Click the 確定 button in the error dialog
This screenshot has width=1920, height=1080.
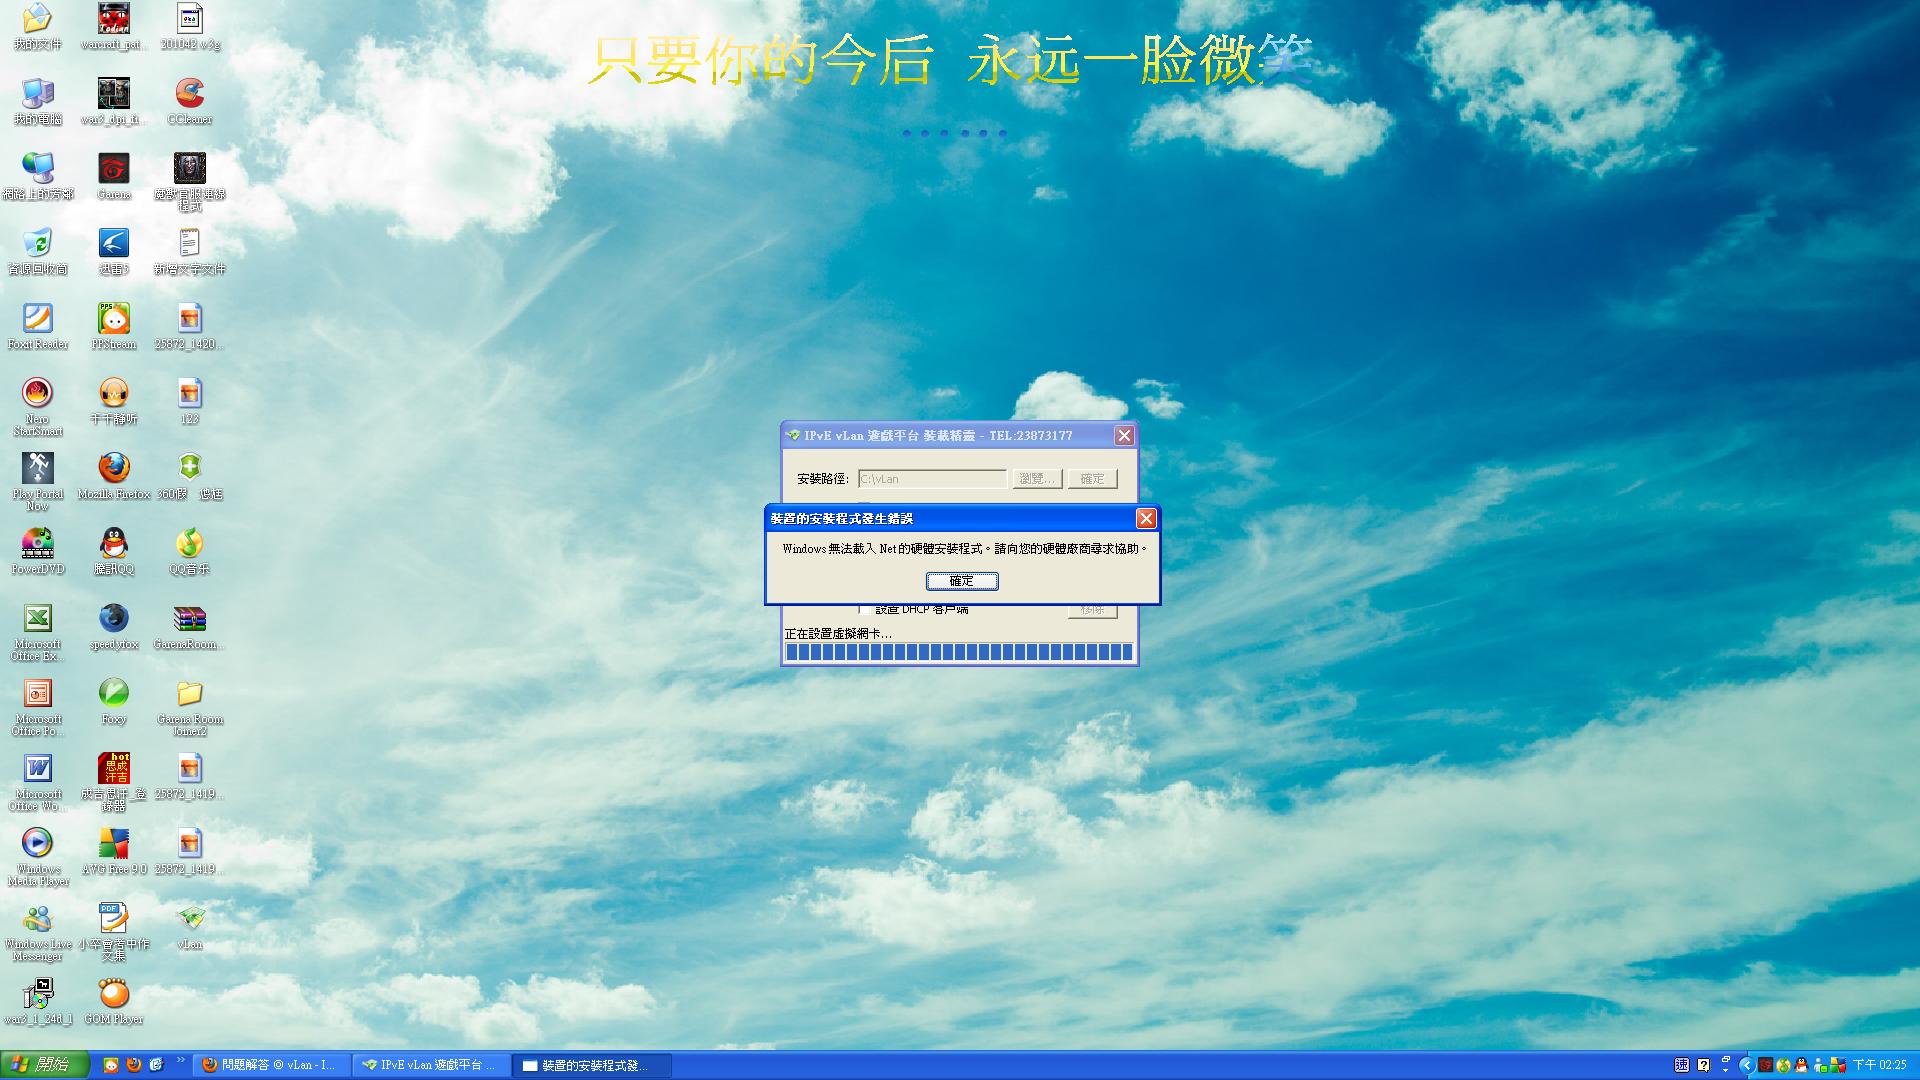(961, 581)
